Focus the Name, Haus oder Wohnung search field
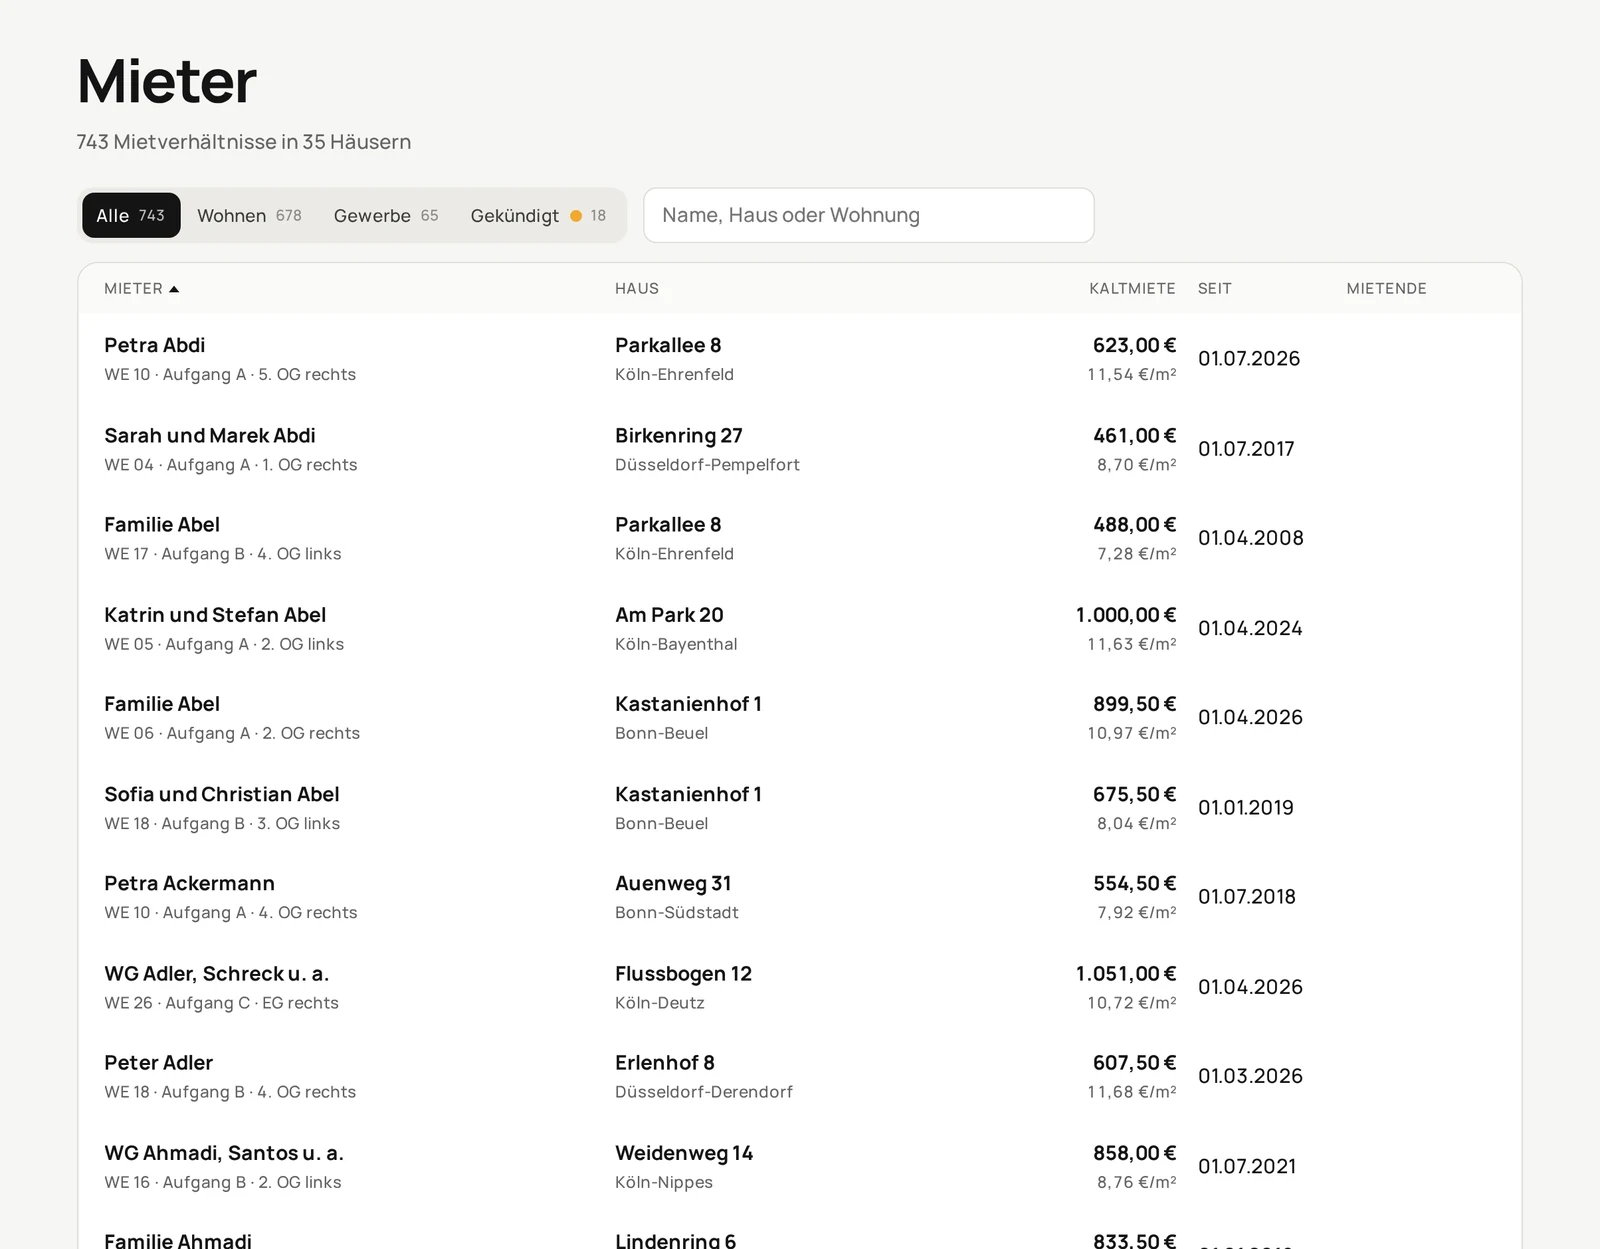1600x1249 pixels. click(x=869, y=215)
